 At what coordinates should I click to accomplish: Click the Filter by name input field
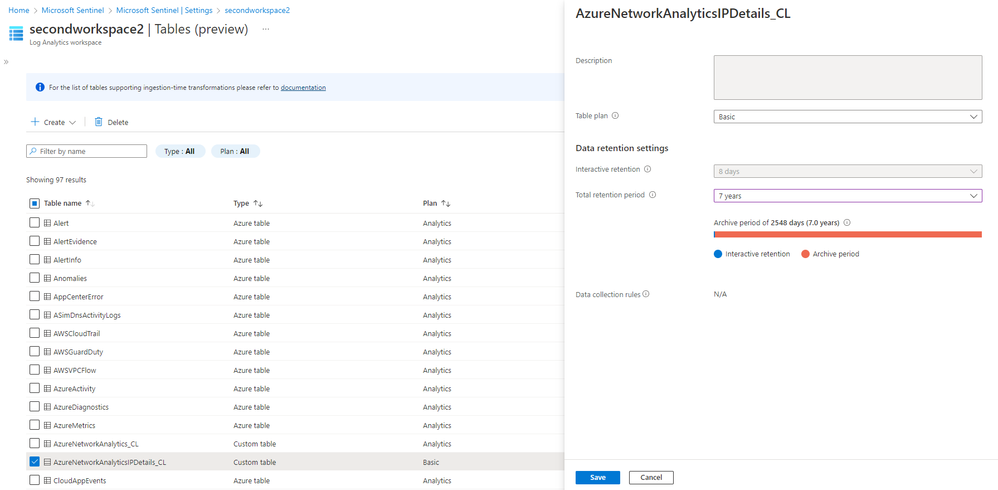(87, 151)
